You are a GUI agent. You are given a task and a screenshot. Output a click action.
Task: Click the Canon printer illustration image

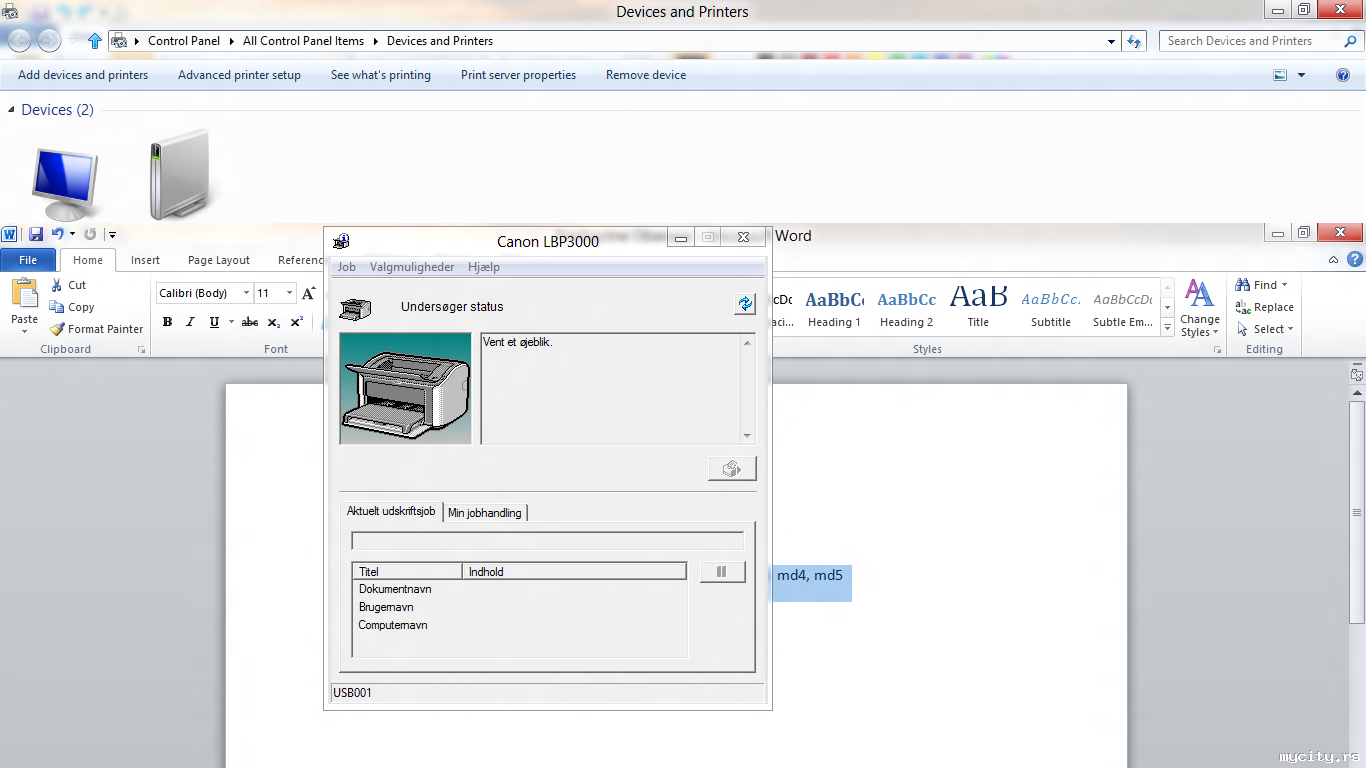click(x=406, y=388)
